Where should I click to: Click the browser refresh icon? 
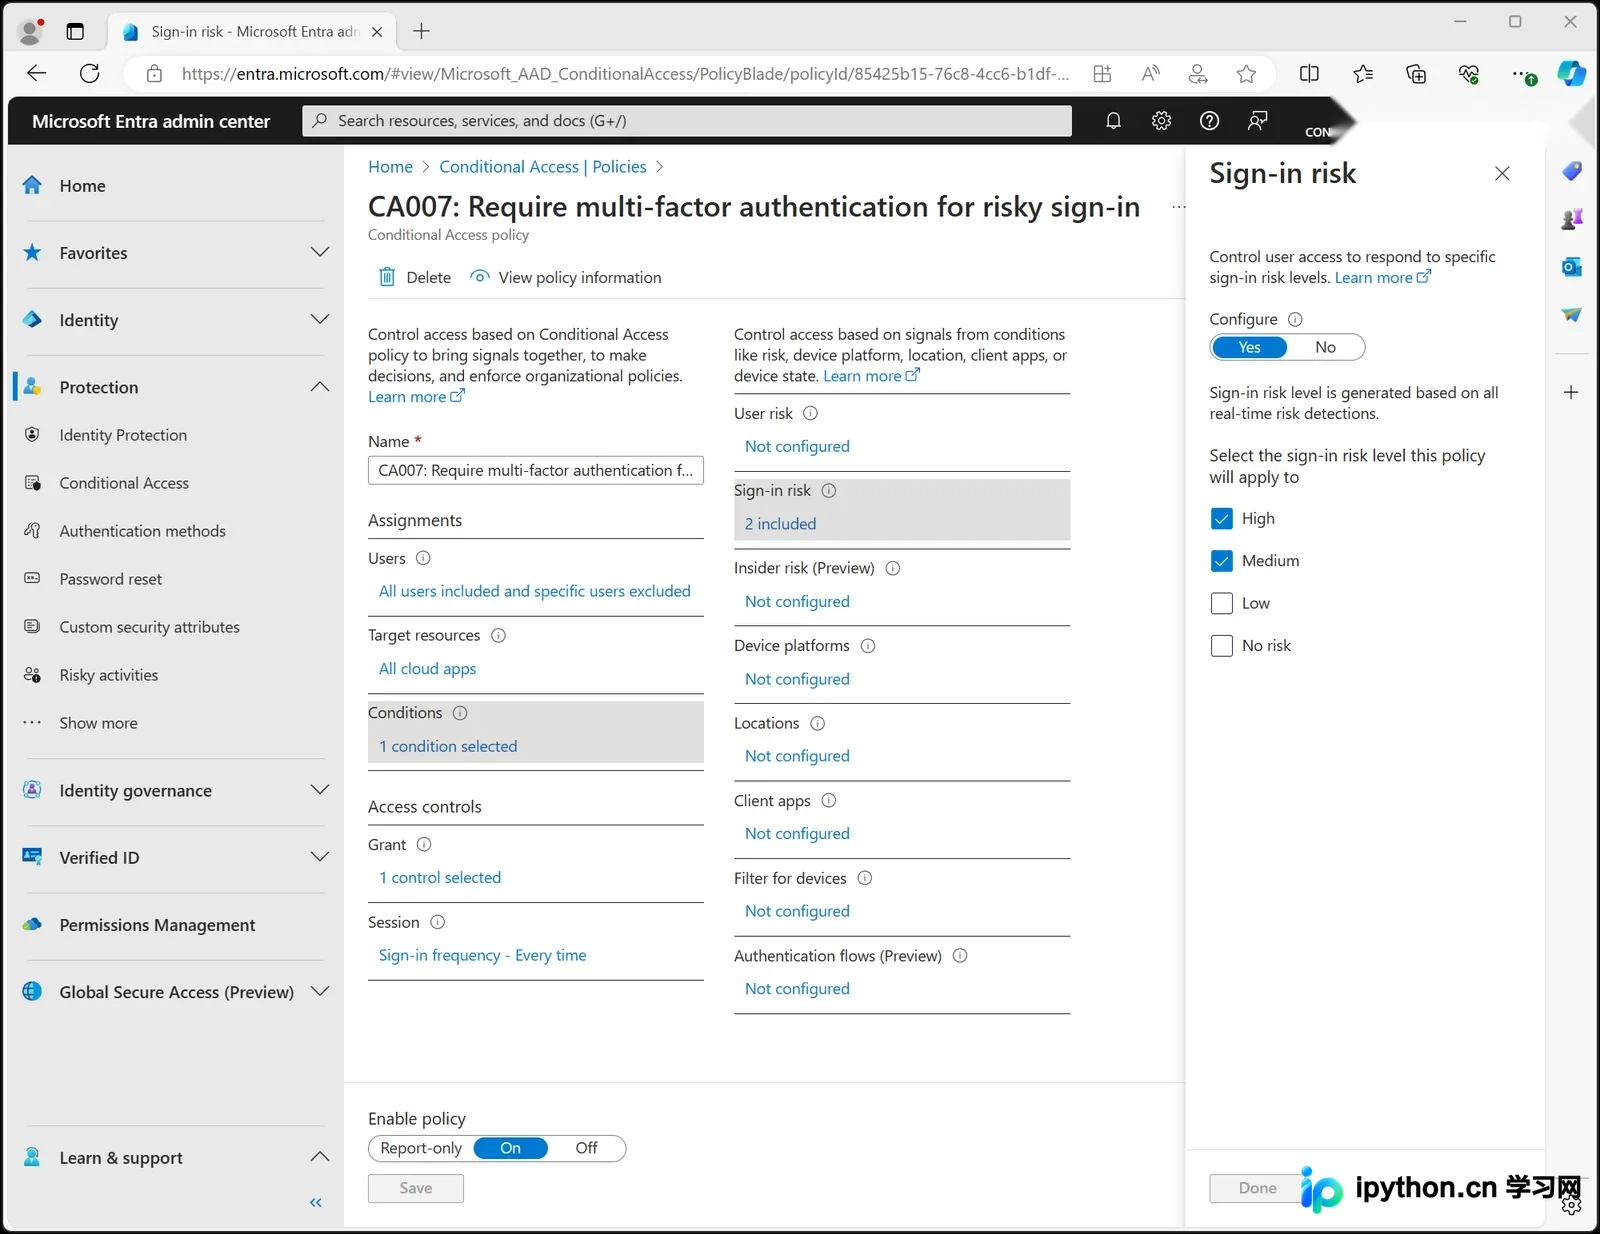tap(90, 73)
